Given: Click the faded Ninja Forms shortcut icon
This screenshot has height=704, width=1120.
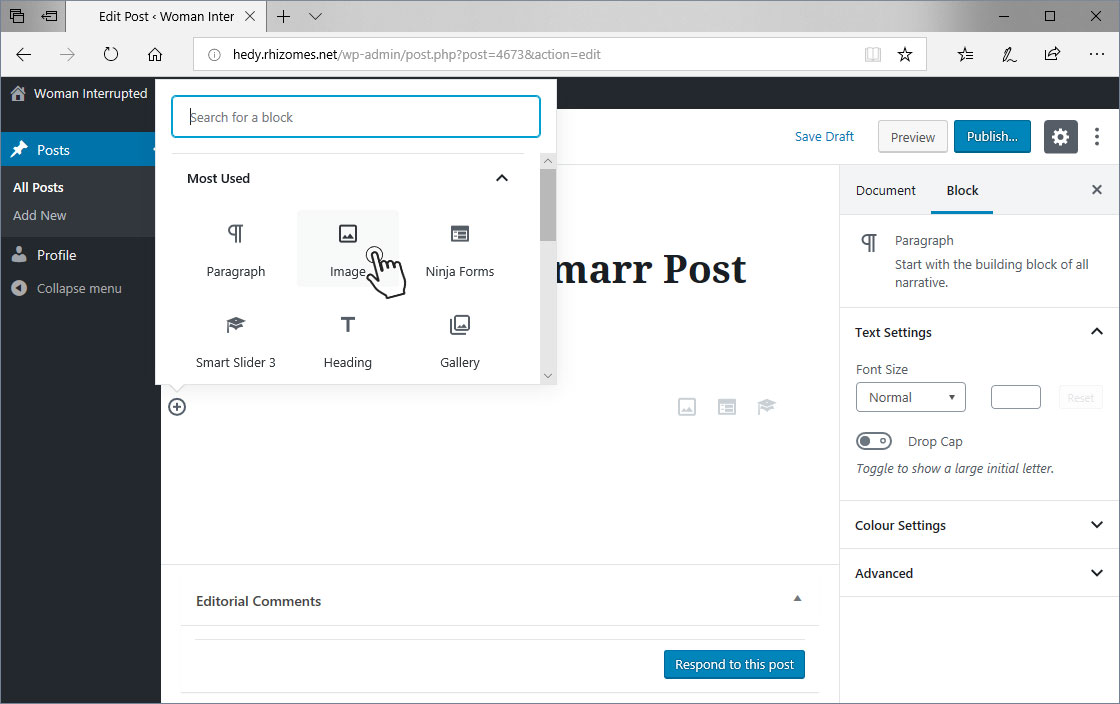Looking at the screenshot, I should [x=727, y=407].
